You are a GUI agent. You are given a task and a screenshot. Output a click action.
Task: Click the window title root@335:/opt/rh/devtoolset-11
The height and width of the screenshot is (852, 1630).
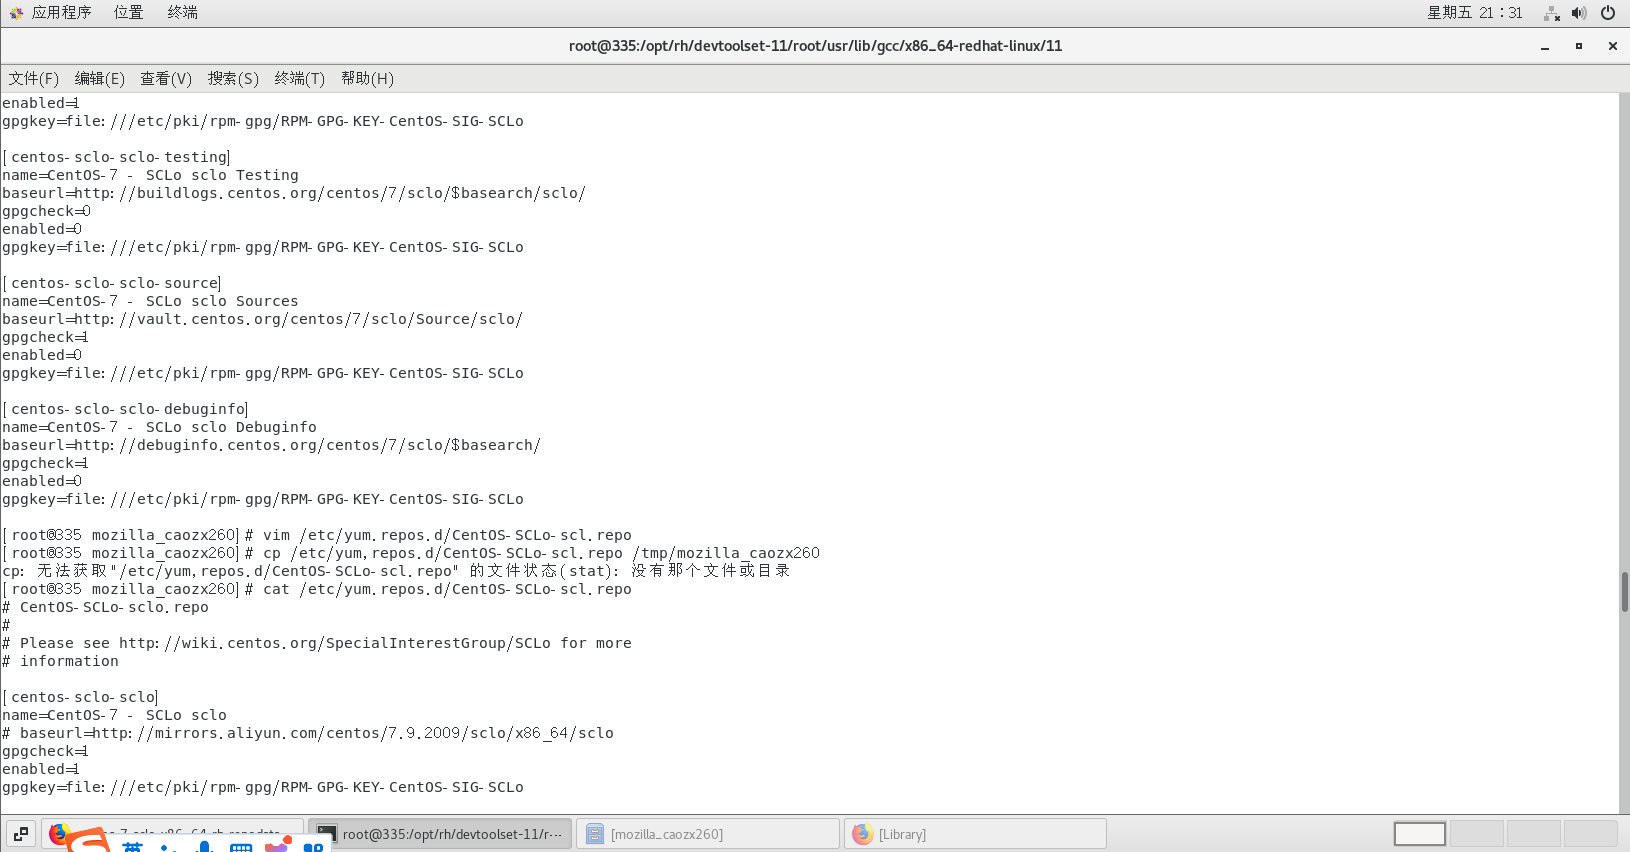point(815,46)
